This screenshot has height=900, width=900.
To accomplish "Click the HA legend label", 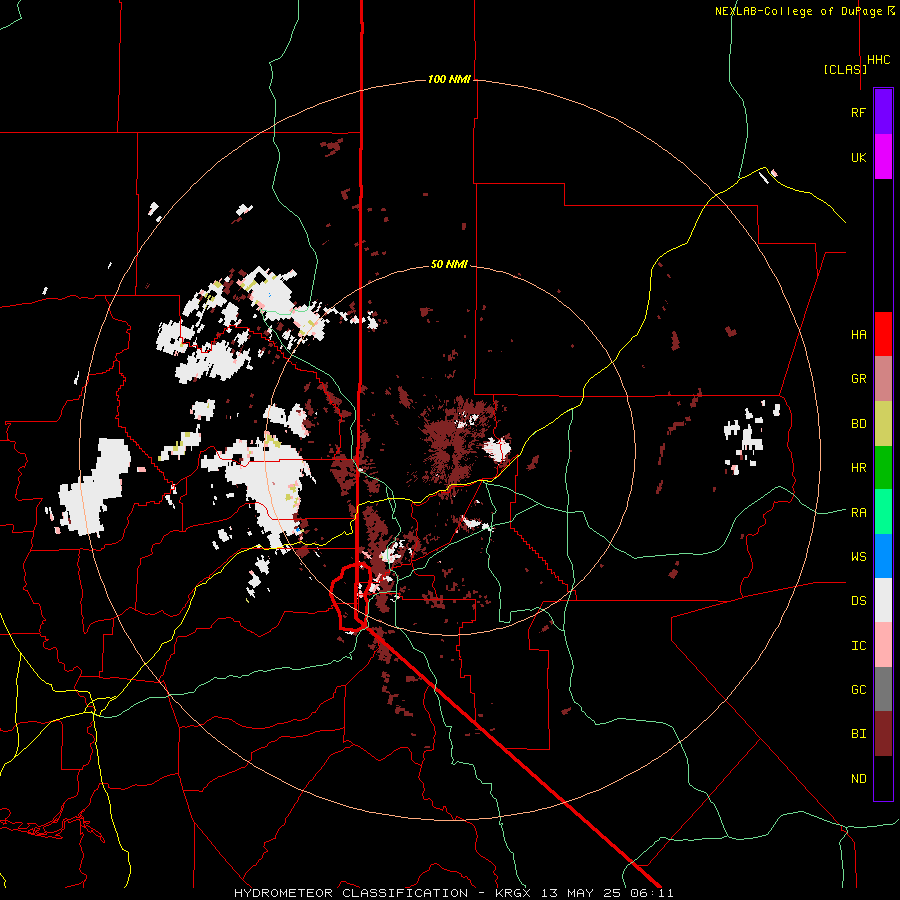I will [858, 334].
